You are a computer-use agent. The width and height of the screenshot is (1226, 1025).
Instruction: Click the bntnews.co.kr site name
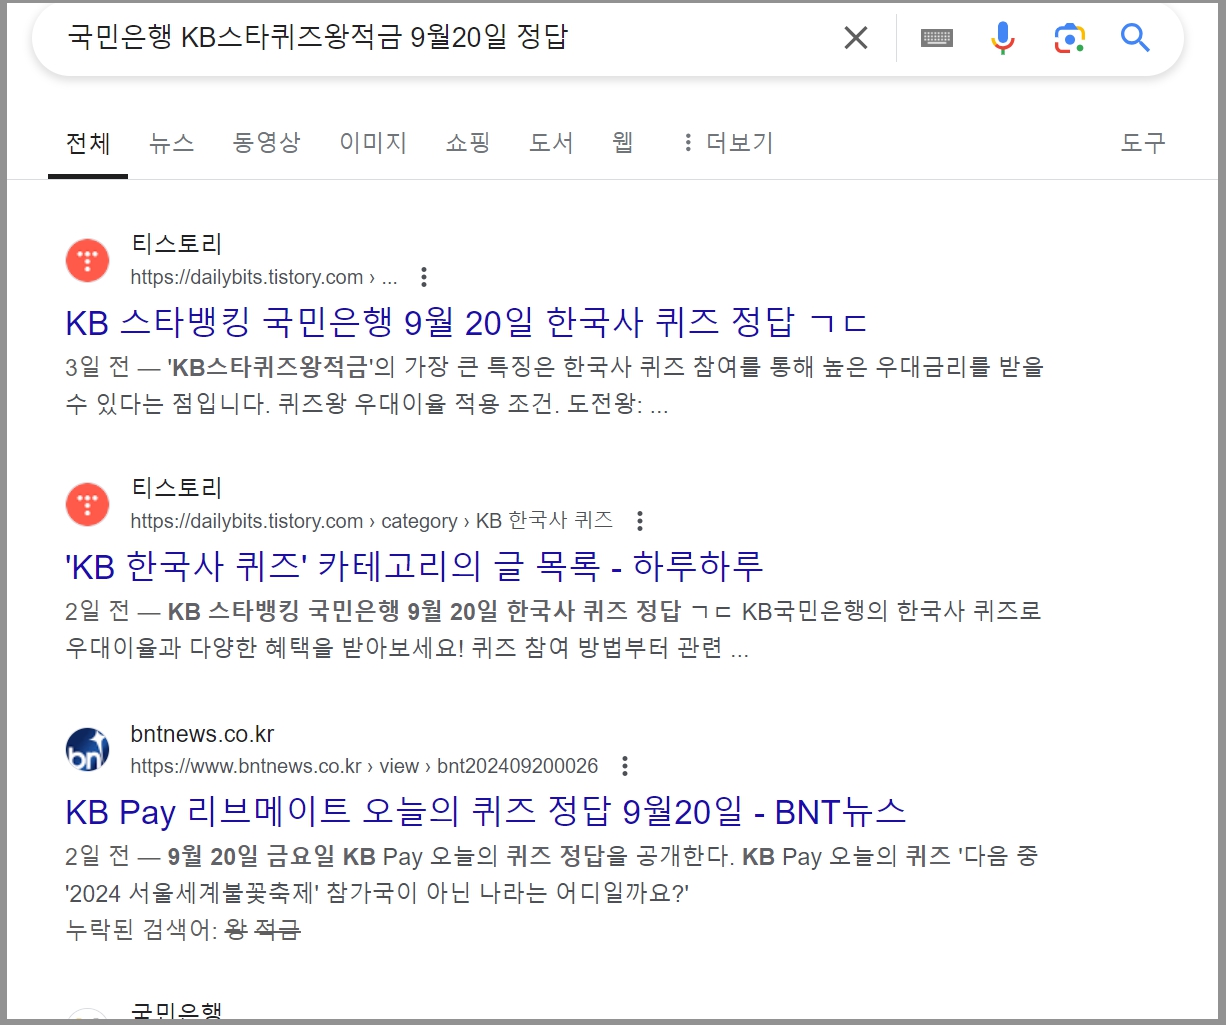(202, 734)
